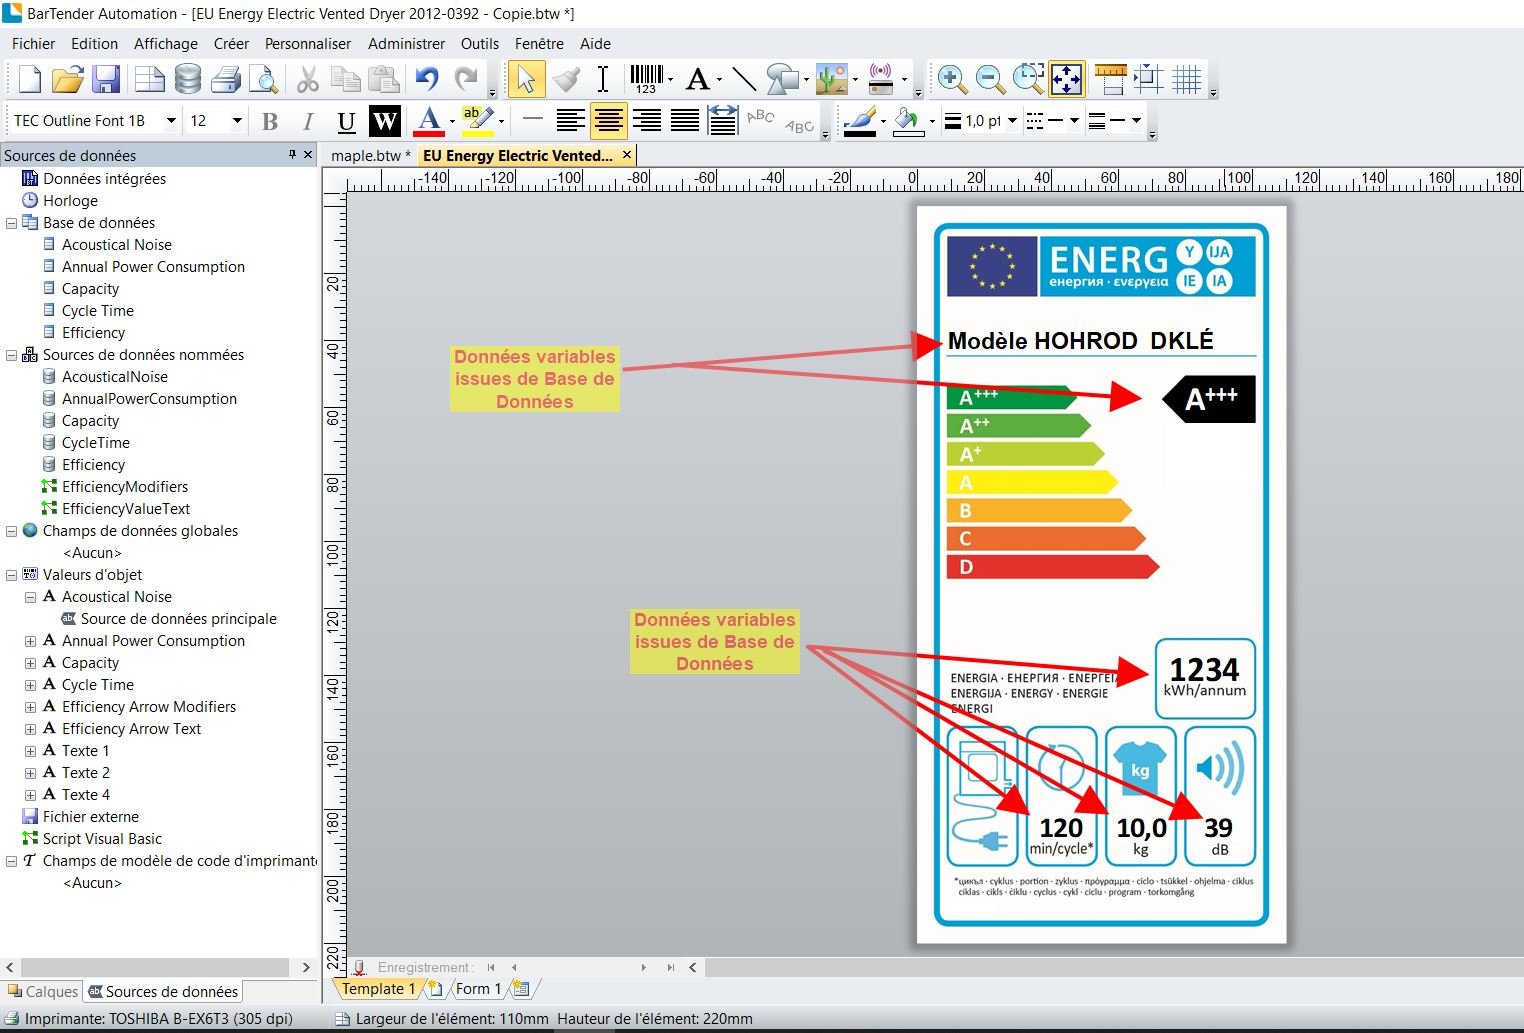This screenshot has height=1033, width=1524.
Task: Zoom out of the label
Action: [989, 79]
